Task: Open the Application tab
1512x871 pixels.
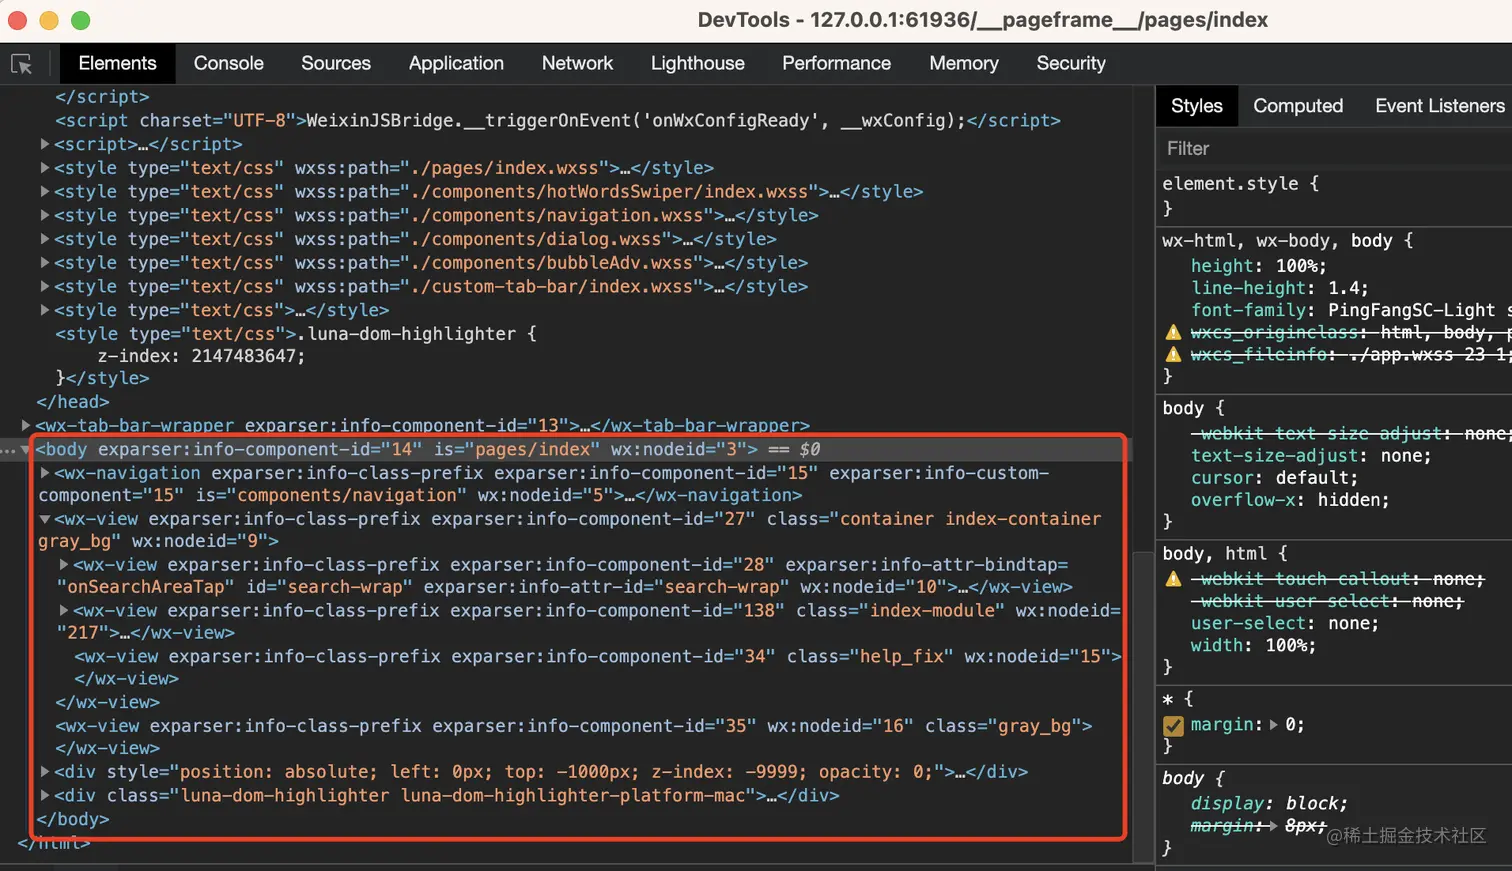Action: [x=456, y=64]
